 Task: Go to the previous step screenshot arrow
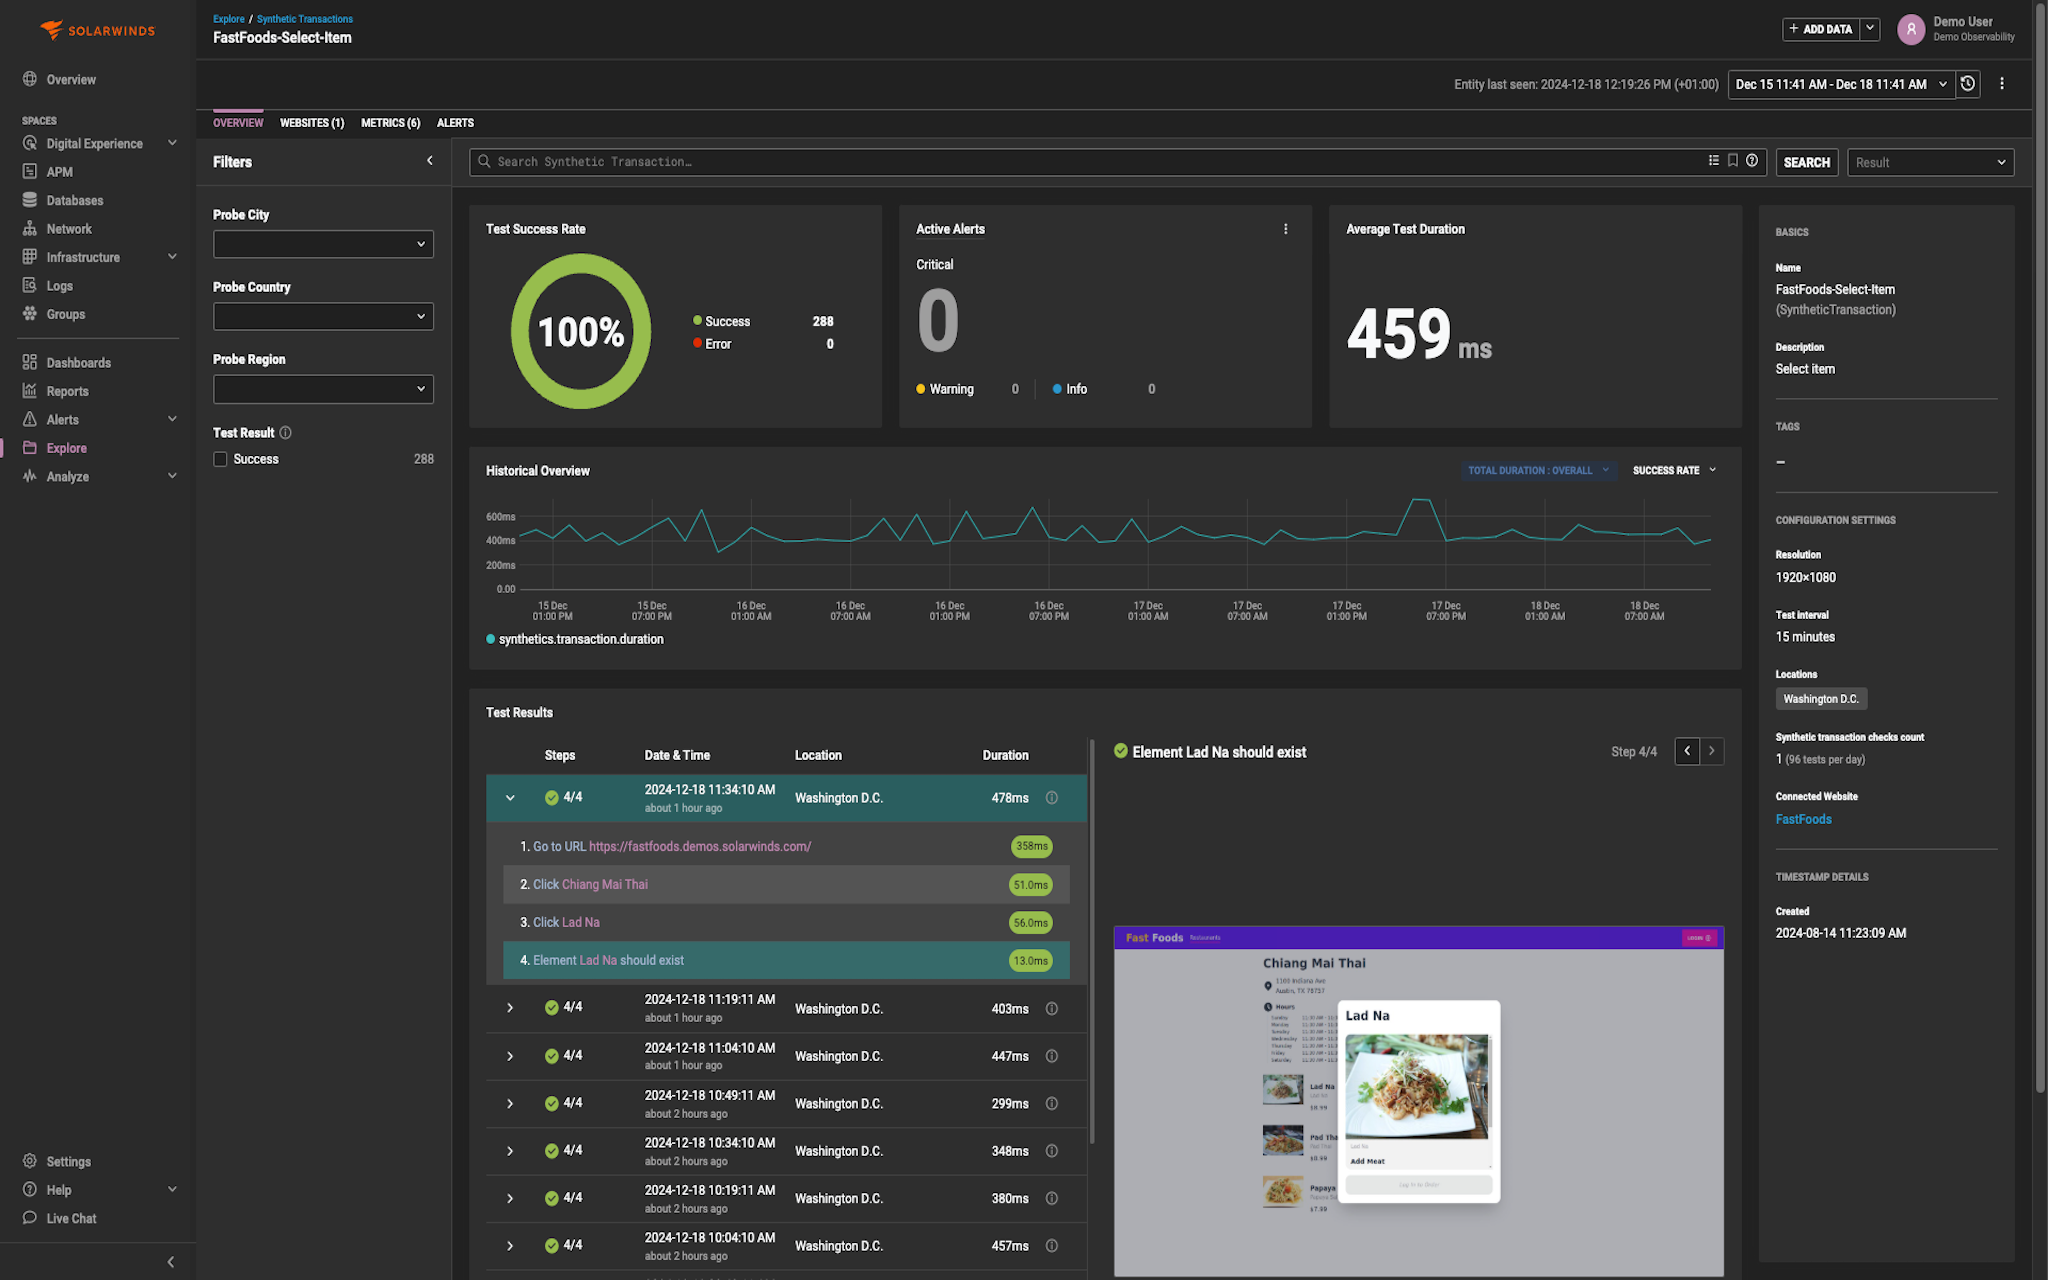click(x=1687, y=751)
